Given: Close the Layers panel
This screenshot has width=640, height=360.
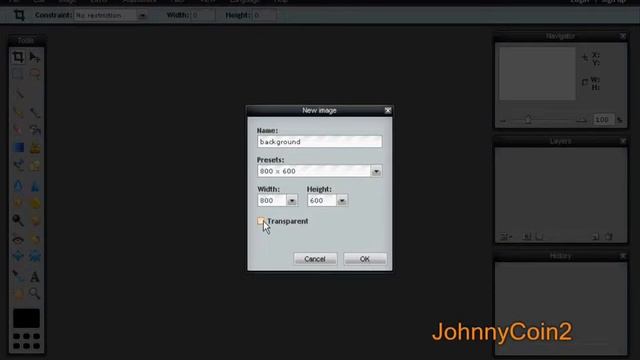Looking at the screenshot, I should (x=622, y=141).
